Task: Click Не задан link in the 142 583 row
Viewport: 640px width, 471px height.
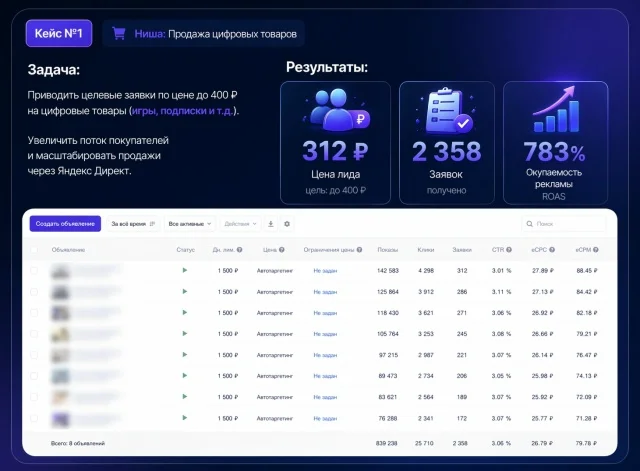Action: [x=325, y=271]
